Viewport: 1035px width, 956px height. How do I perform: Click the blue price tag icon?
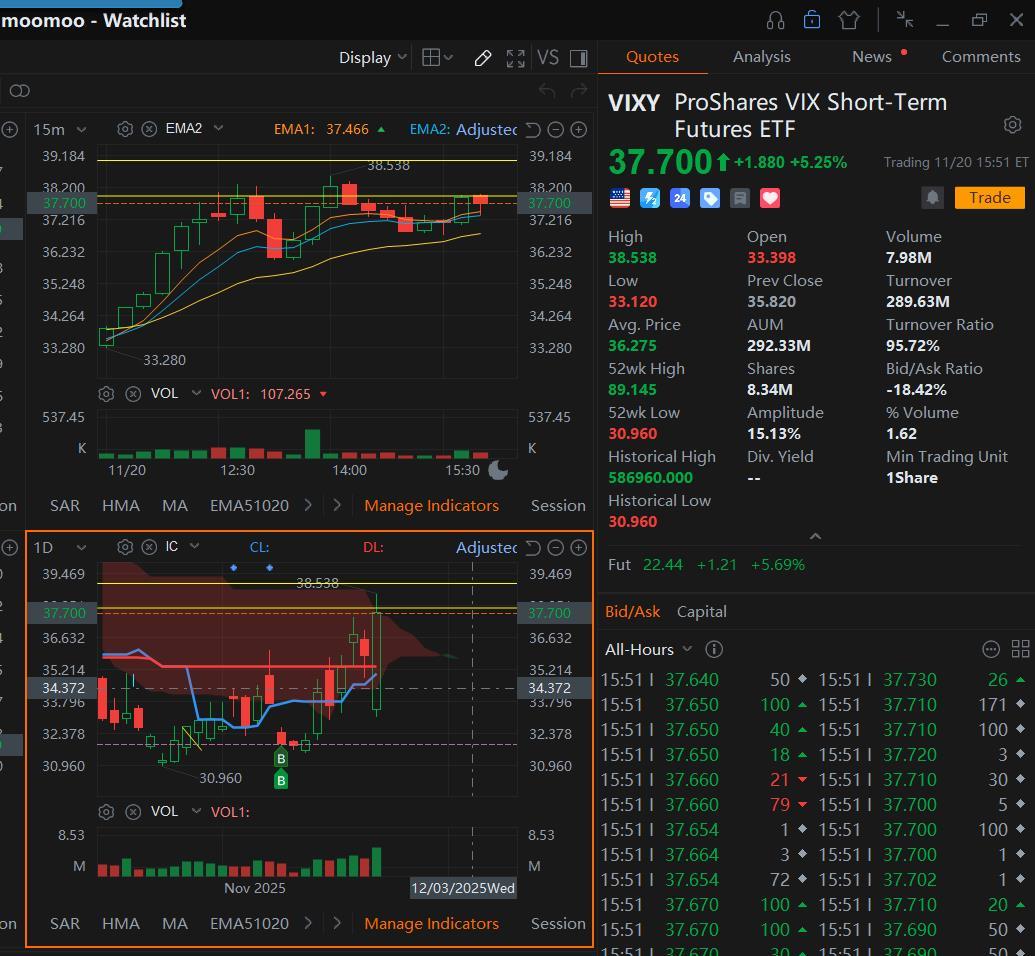(x=710, y=198)
